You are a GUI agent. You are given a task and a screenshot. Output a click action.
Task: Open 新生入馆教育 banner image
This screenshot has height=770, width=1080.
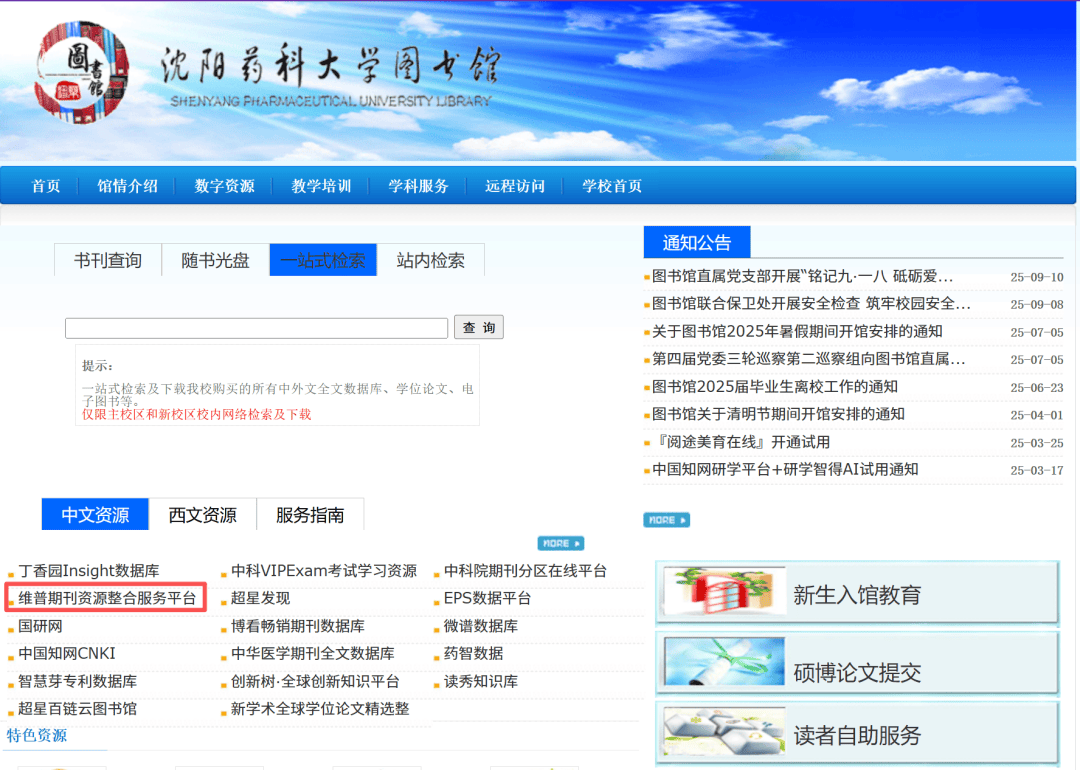tap(857, 595)
